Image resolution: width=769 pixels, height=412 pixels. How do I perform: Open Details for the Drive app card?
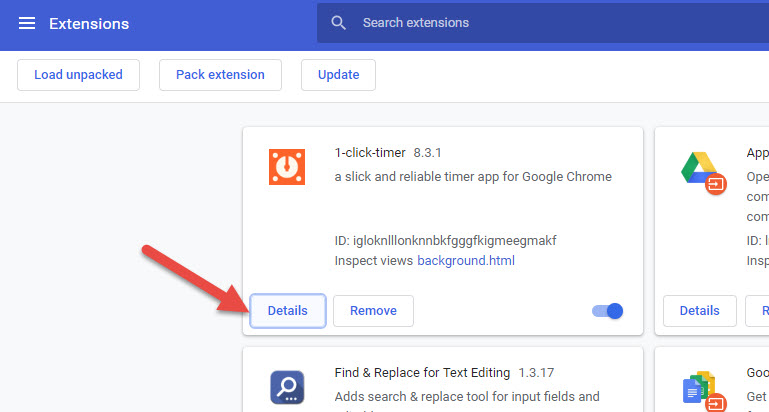click(700, 311)
